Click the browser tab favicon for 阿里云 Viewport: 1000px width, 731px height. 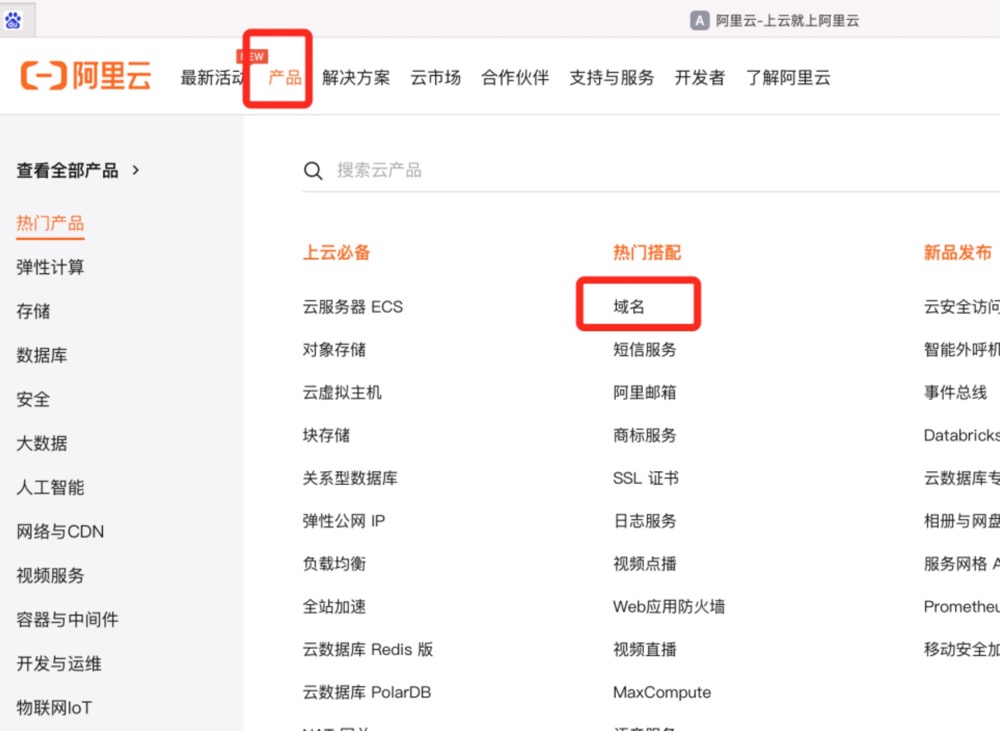(x=700, y=20)
